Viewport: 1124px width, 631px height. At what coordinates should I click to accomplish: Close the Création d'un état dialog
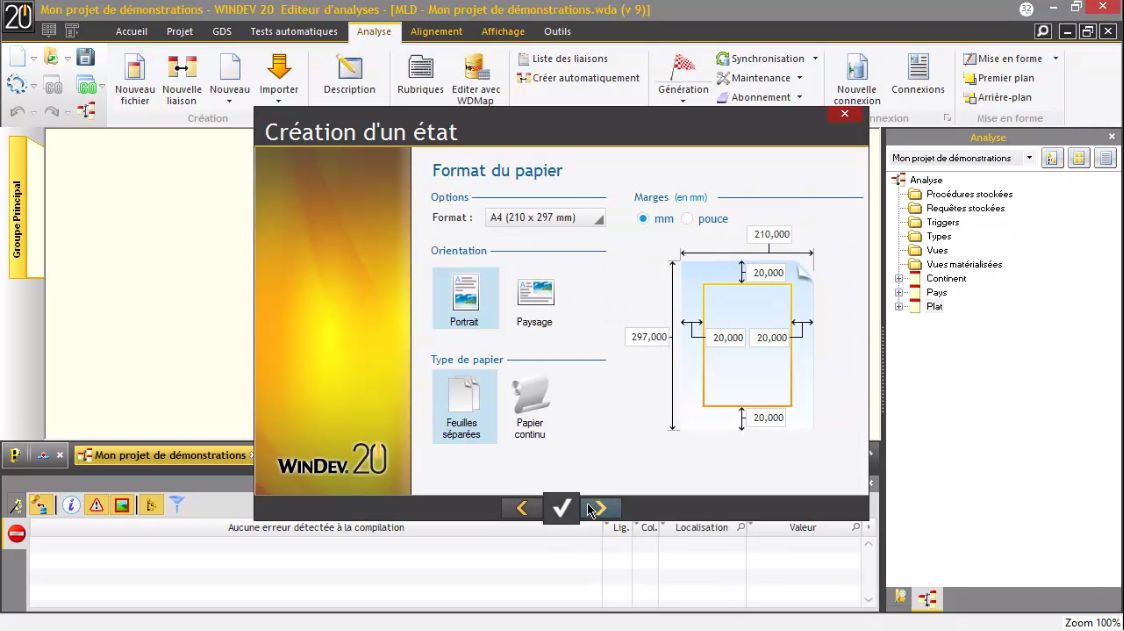coord(844,114)
